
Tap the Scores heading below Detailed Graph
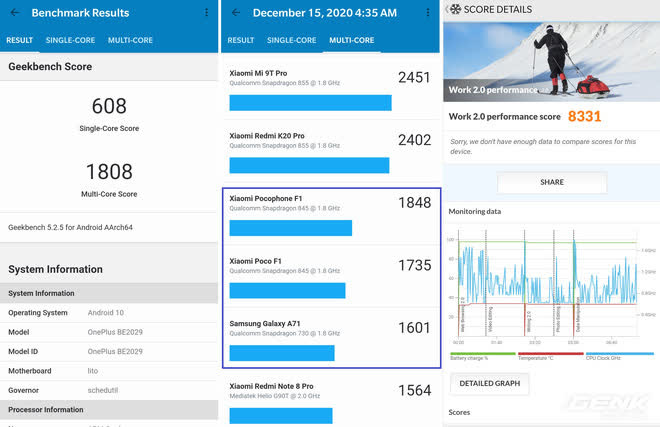click(x=459, y=413)
